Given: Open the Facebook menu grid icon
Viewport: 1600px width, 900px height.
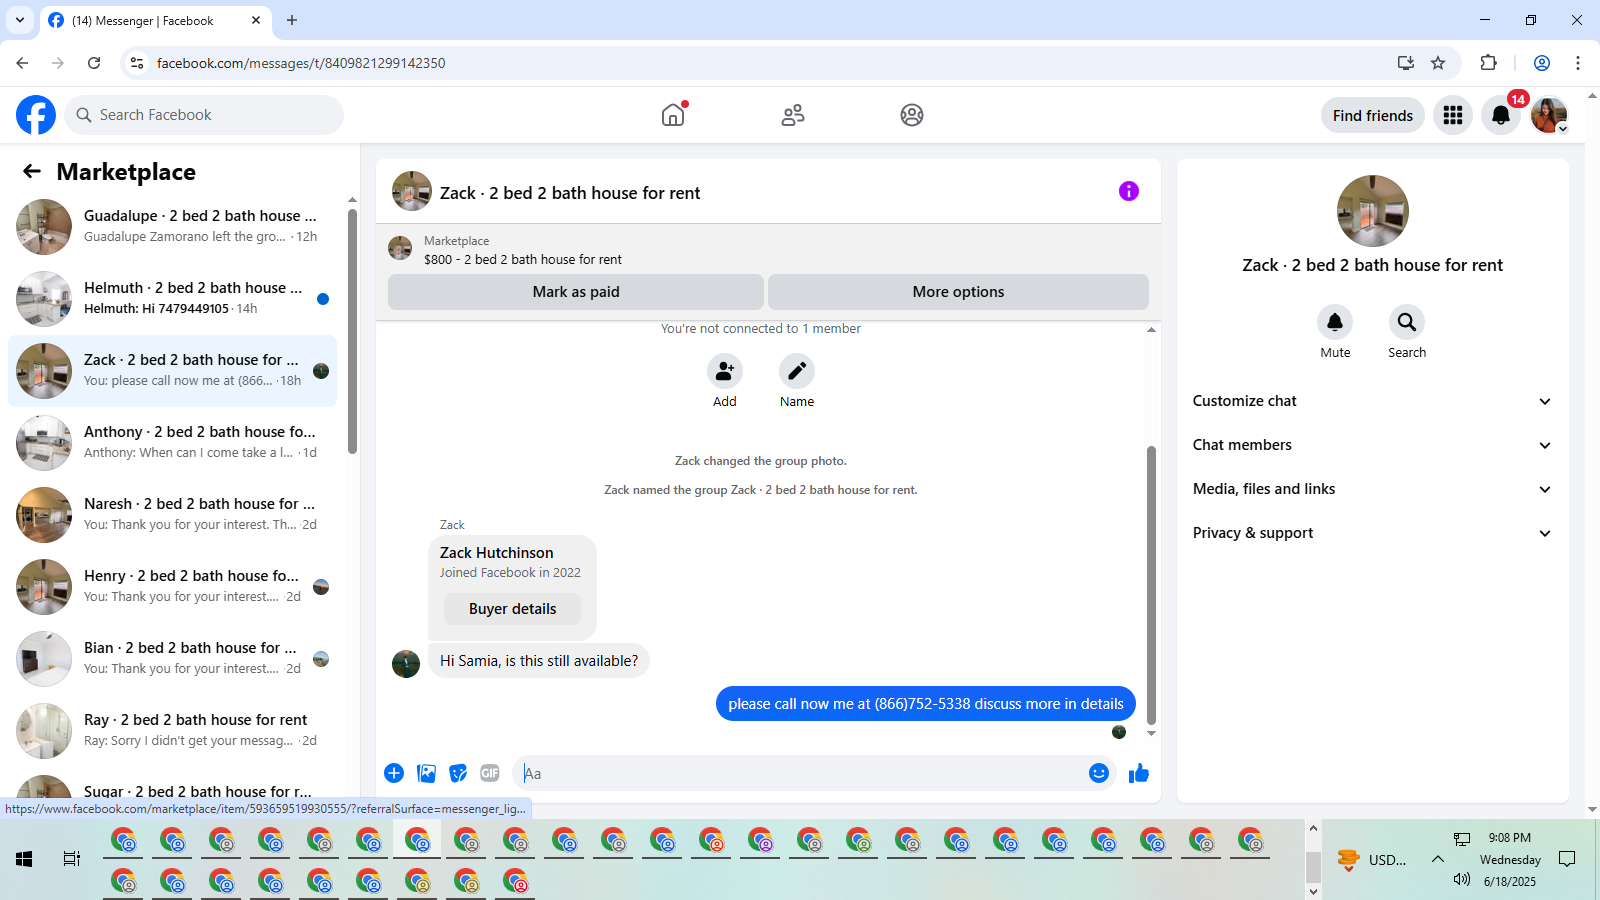Looking at the screenshot, I should pos(1453,115).
